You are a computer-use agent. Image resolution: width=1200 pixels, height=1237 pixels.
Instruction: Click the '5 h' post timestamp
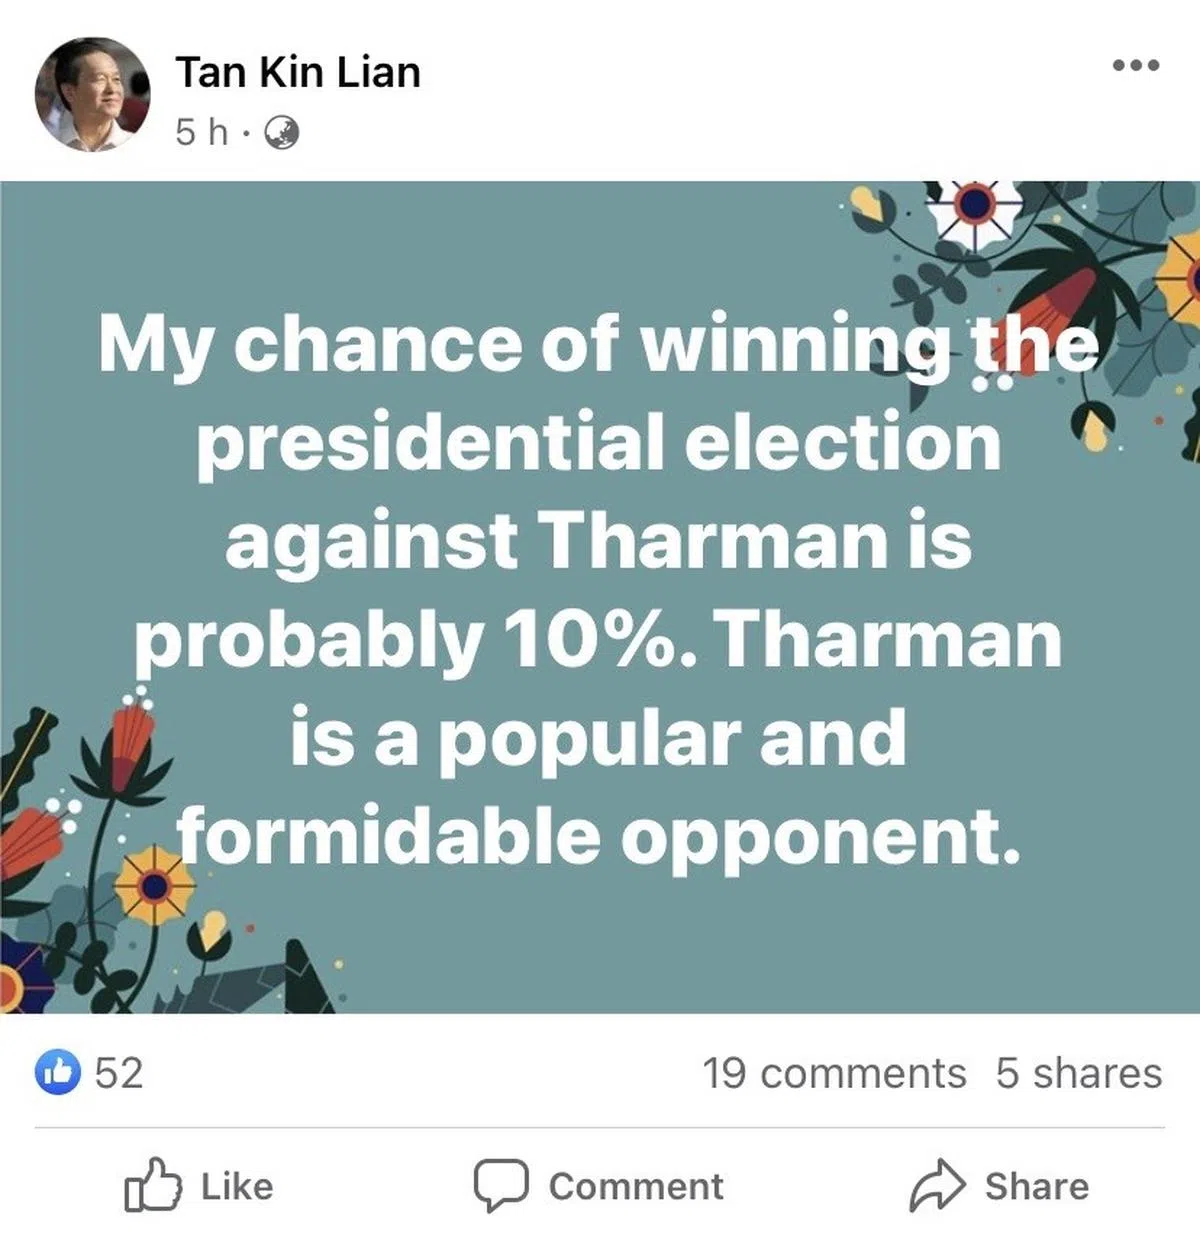[201, 131]
